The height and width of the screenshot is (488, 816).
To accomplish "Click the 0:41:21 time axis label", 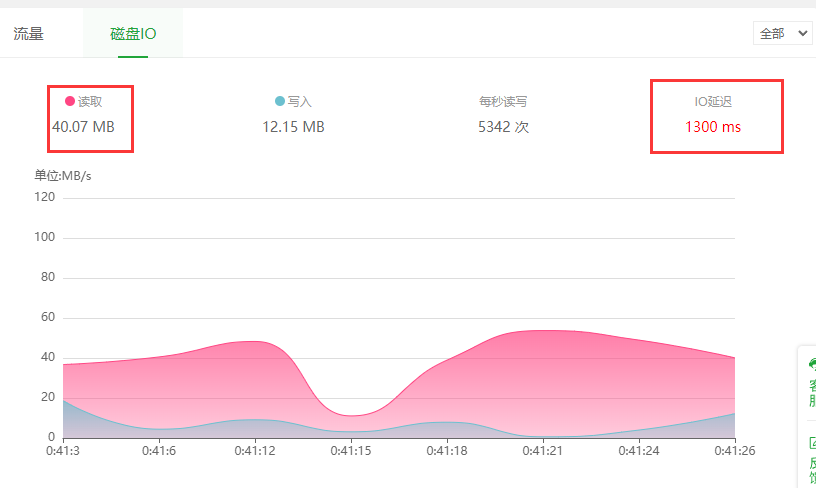I will click(543, 451).
